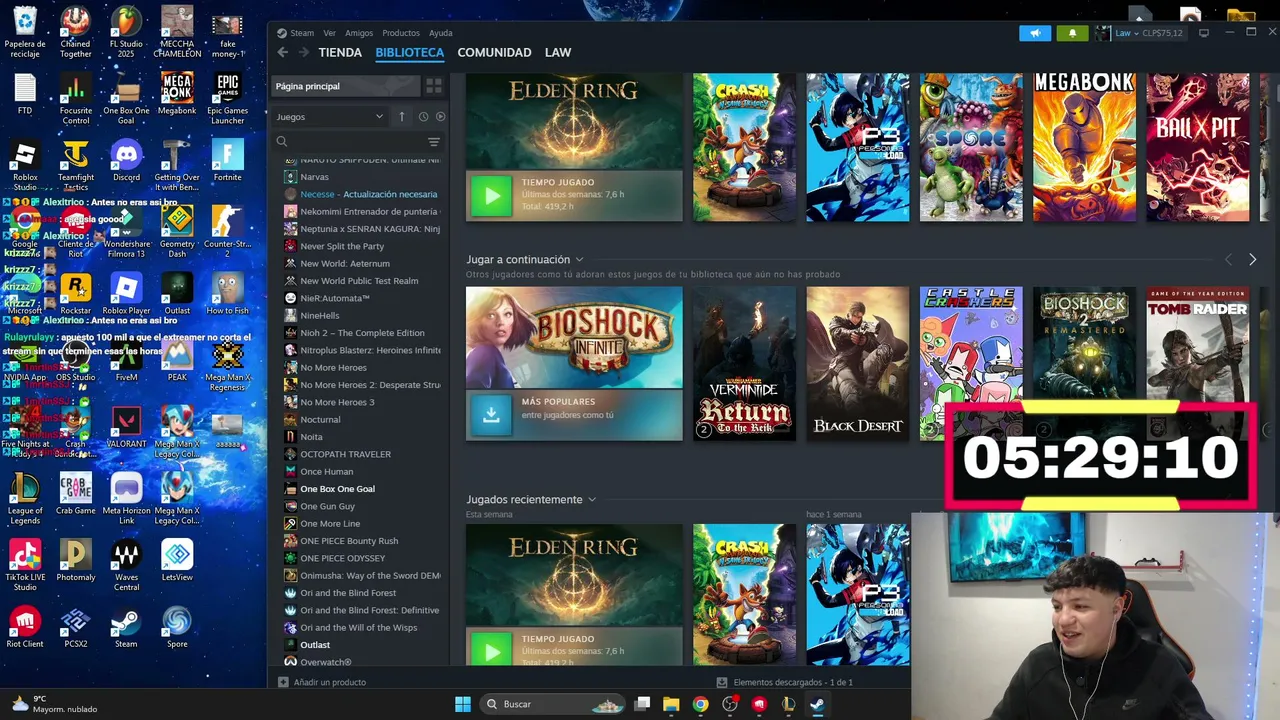Viewport: 1280px width, 720px height.
Task: Click the sort ascending arrow in library sidebar
Action: 402,117
